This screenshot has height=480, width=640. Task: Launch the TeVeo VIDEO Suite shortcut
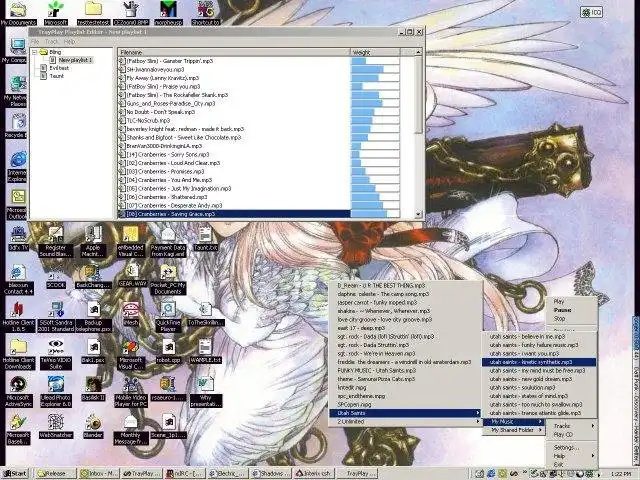click(56, 354)
